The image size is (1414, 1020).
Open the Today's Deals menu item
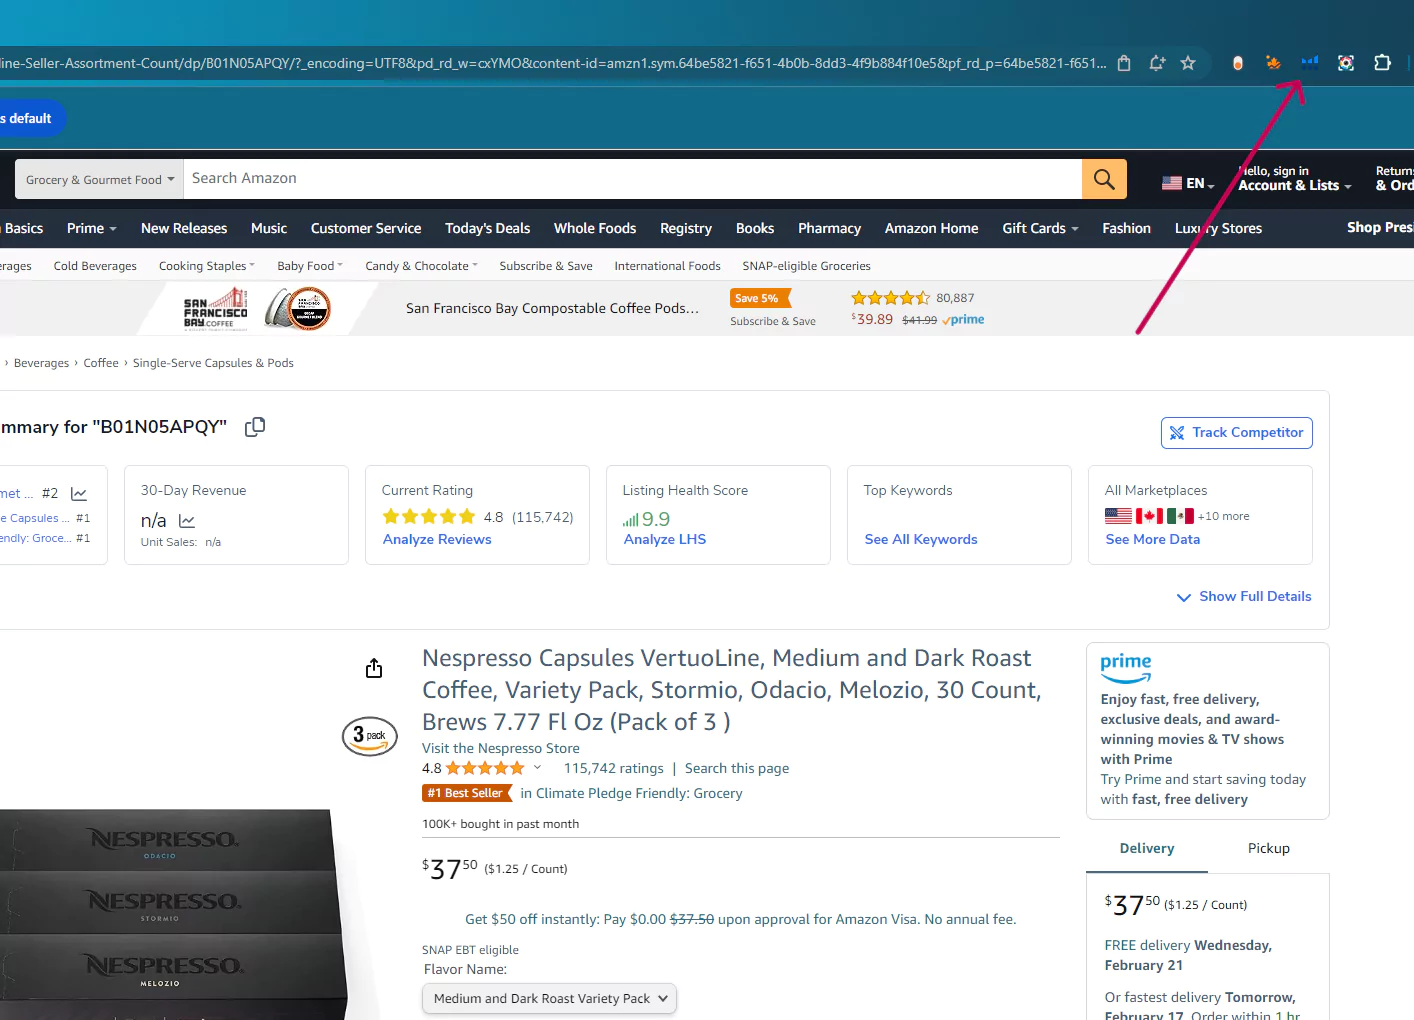487,228
